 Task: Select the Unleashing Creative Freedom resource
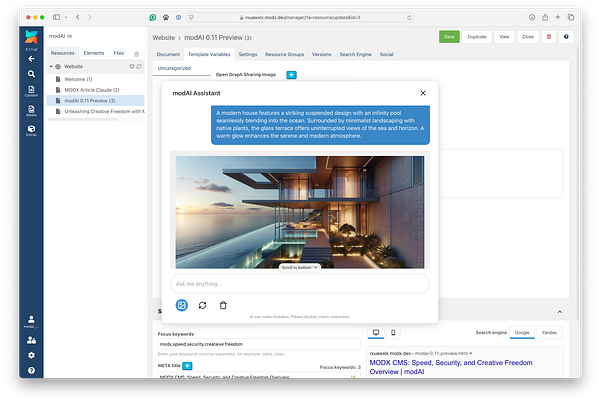tap(95, 111)
